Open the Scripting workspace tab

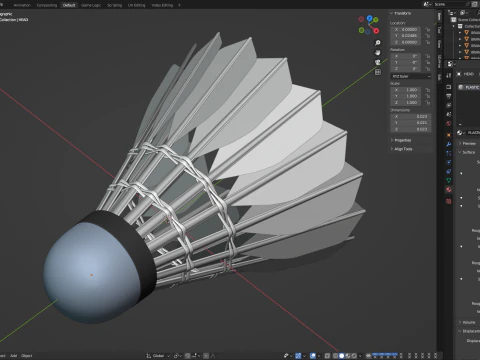pyautogui.click(x=114, y=5)
